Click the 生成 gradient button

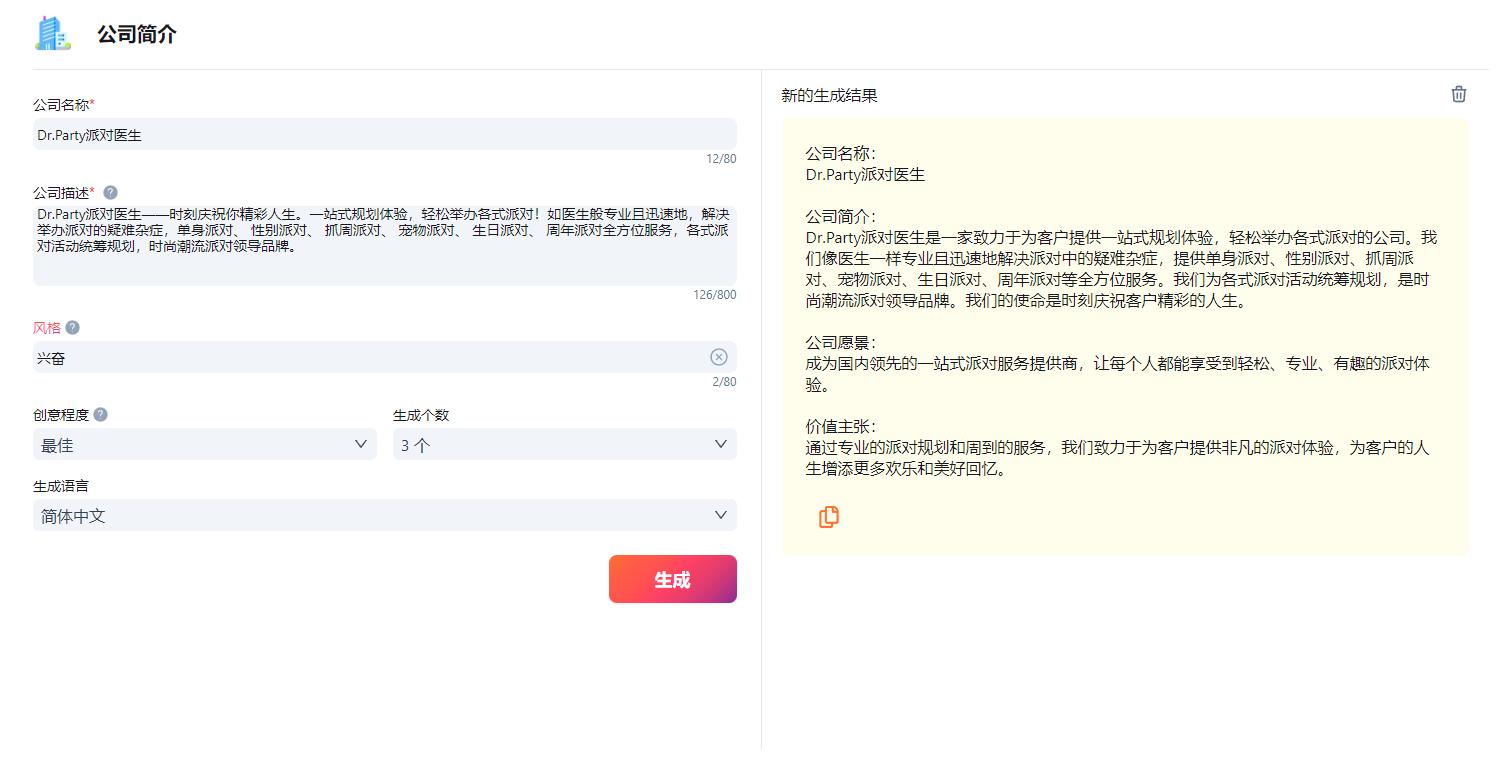click(x=673, y=579)
